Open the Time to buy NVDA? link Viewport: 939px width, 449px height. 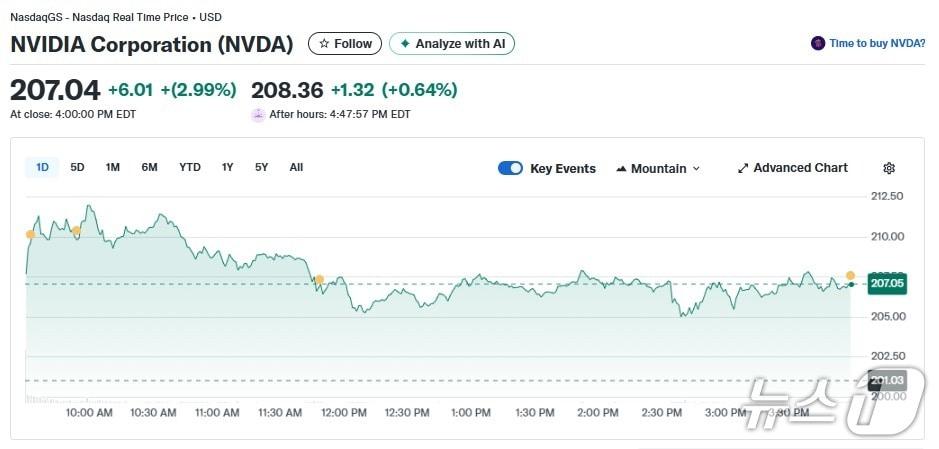876,44
